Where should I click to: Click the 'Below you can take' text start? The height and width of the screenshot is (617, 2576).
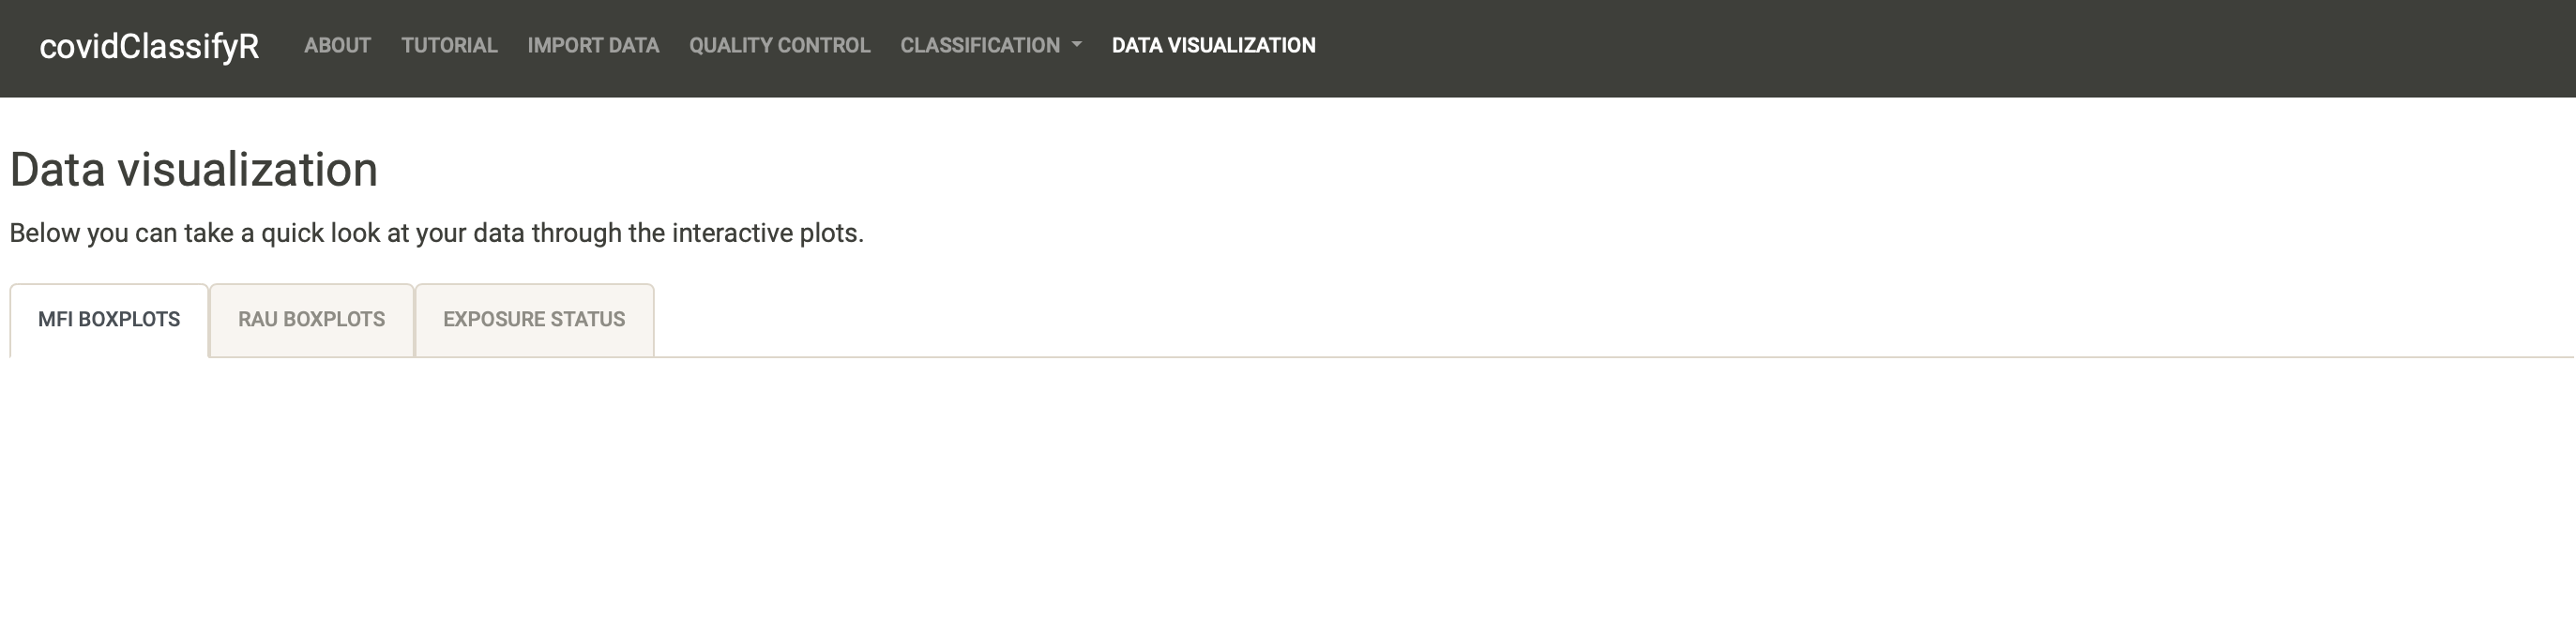coord(122,233)
